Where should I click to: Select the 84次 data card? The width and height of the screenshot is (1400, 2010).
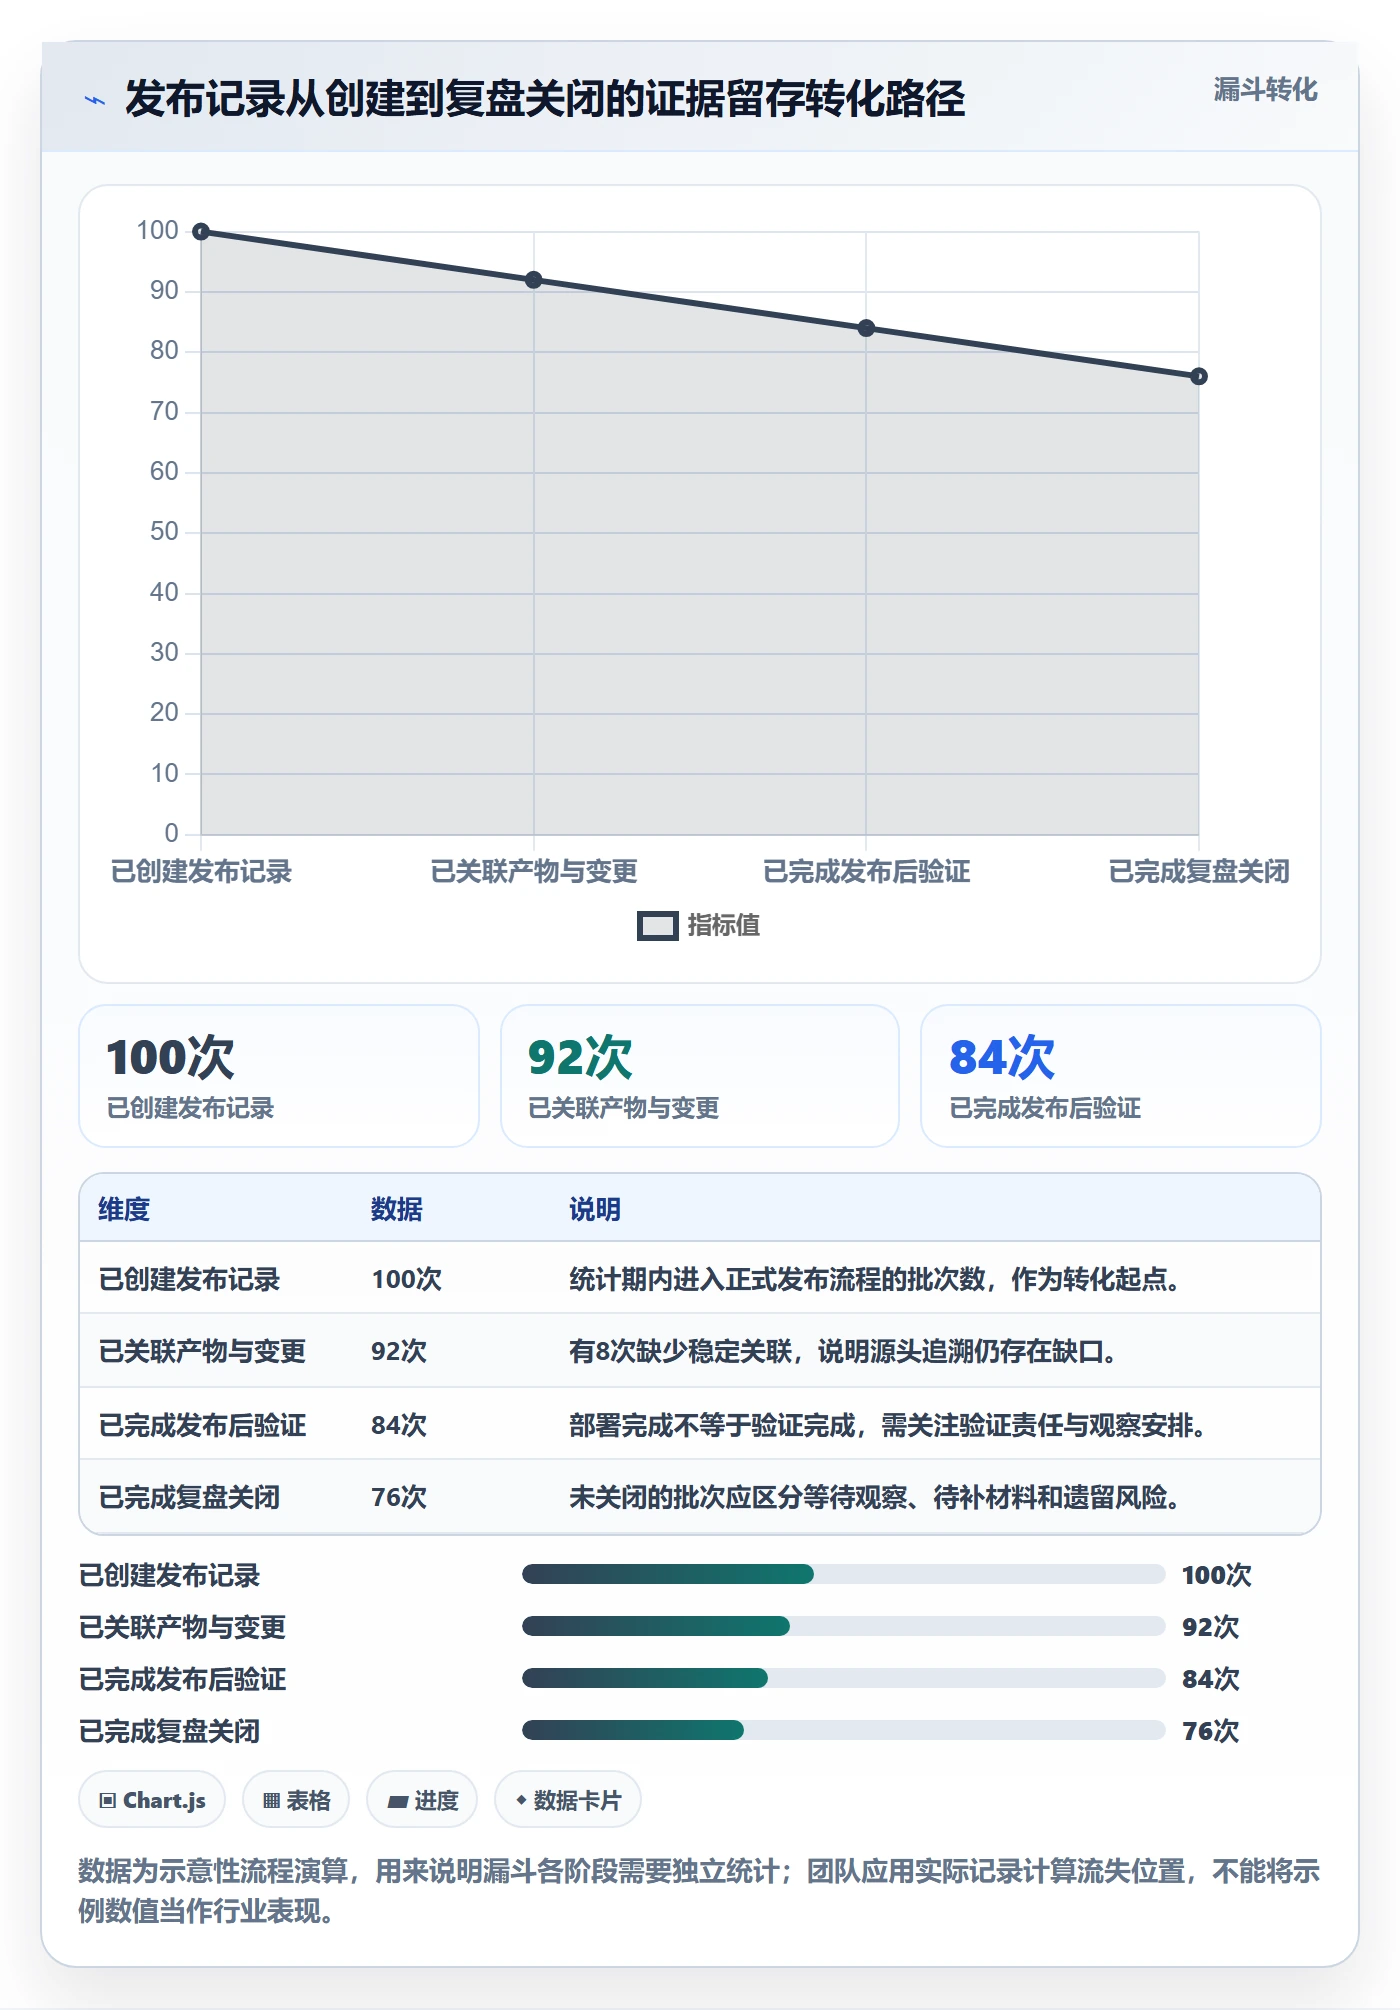coord(1121,1076)
